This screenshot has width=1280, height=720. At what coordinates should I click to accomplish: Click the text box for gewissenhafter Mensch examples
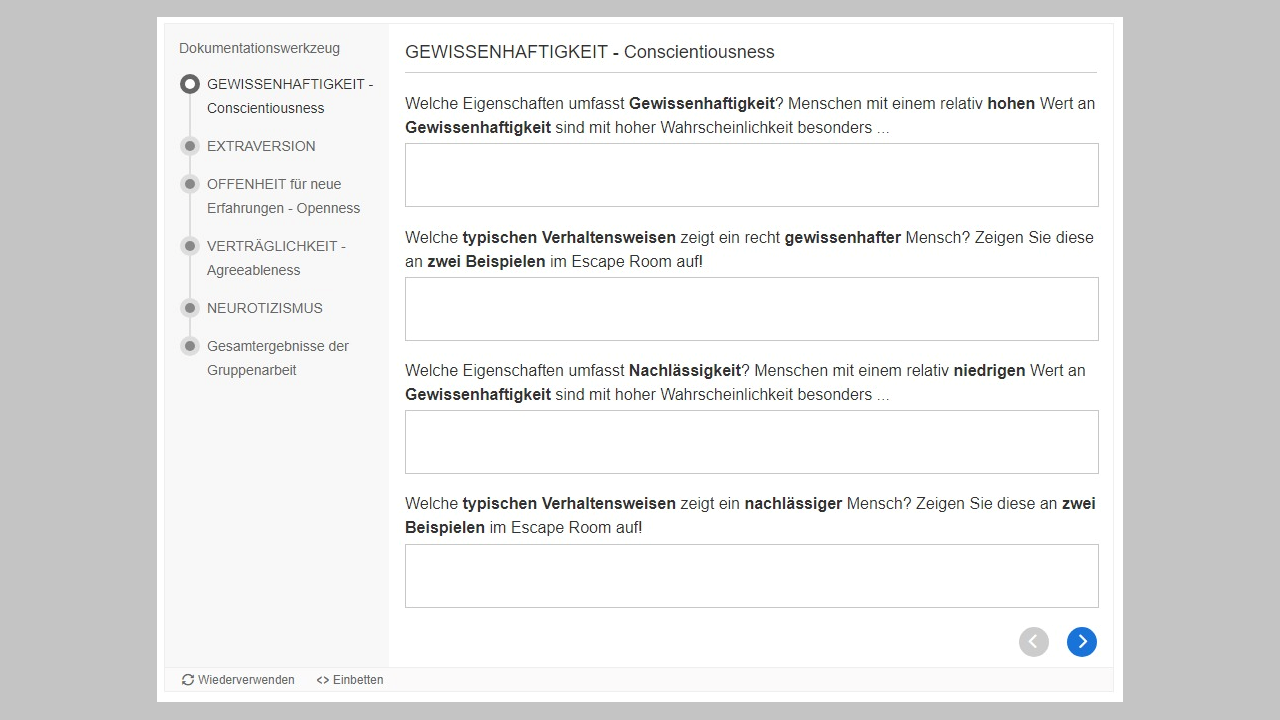(x=751, y=309)
